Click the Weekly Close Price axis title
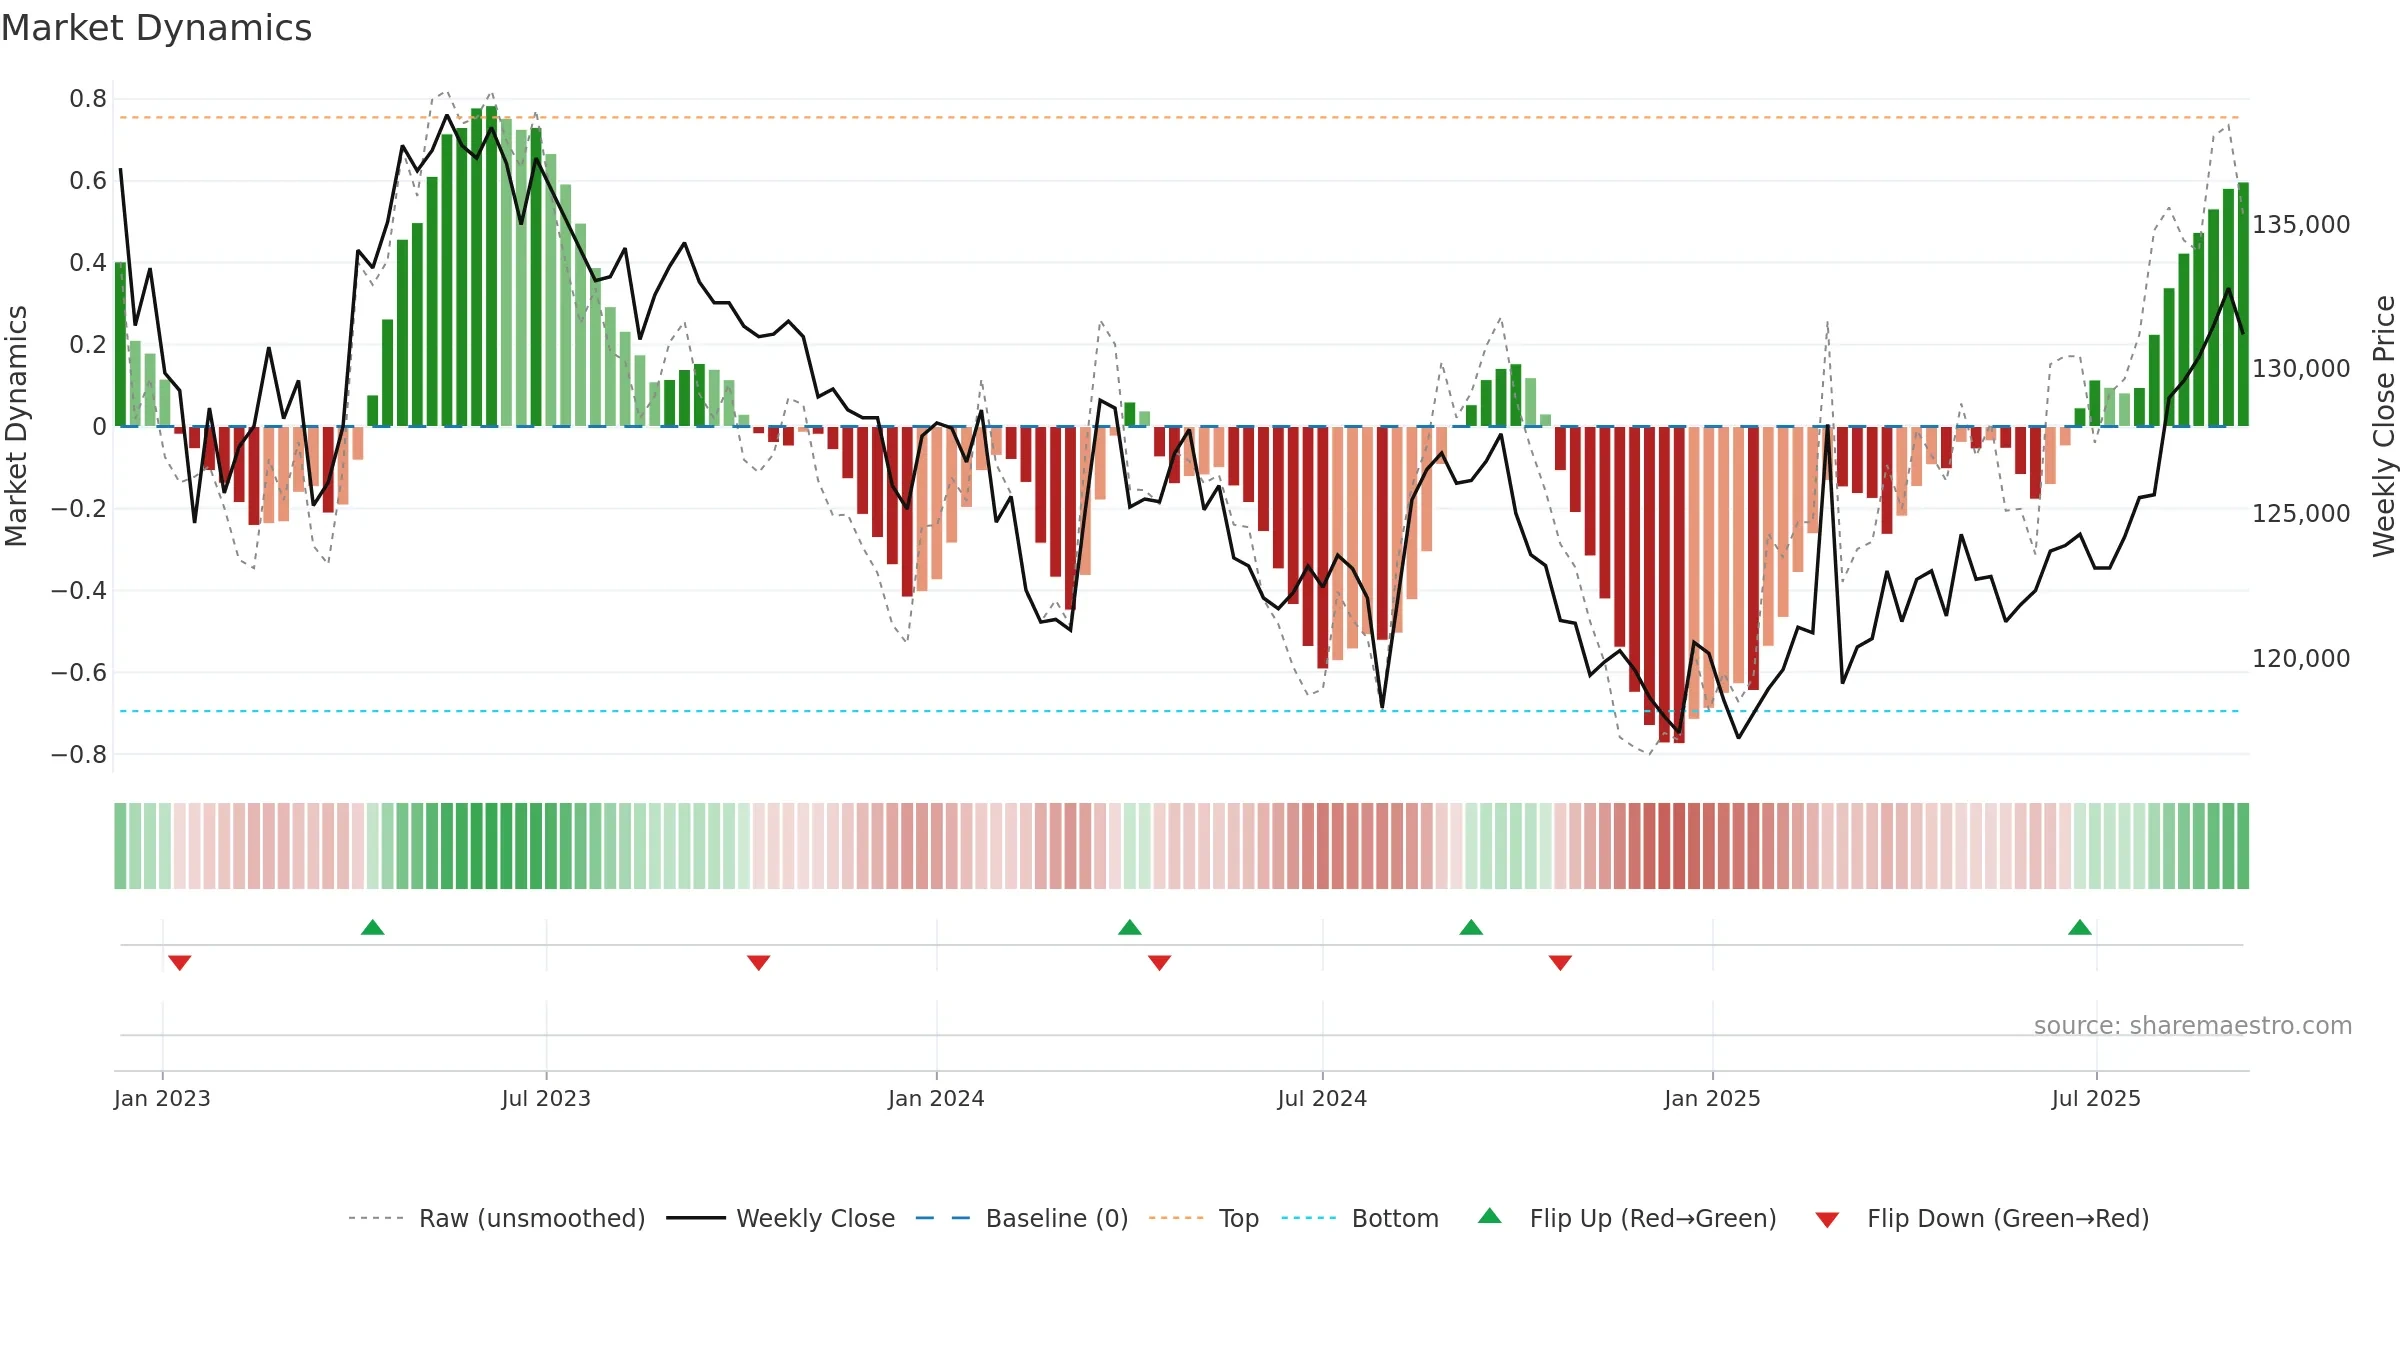2400x1350 pixels. [2384, 426]
